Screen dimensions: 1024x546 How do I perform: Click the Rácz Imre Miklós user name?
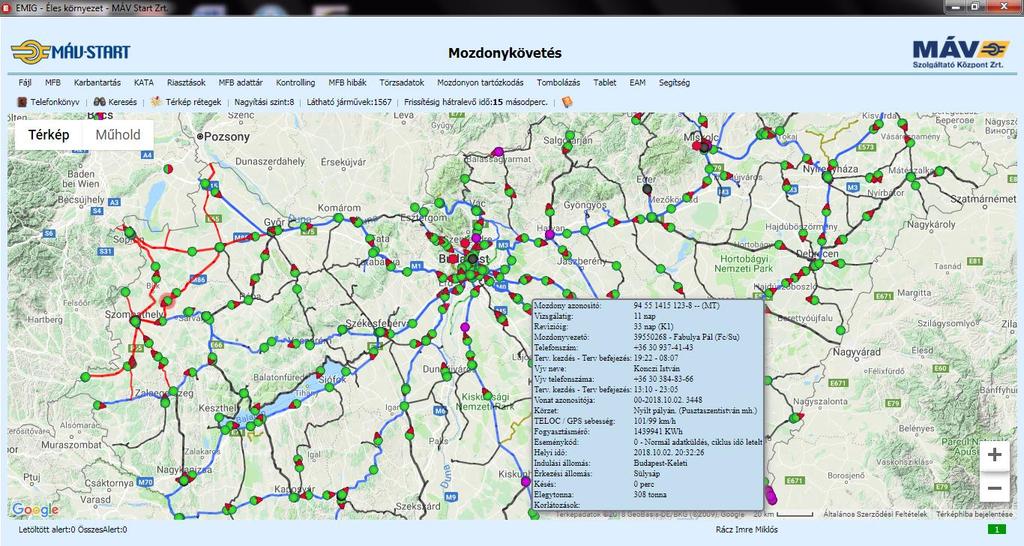(746, 530)
